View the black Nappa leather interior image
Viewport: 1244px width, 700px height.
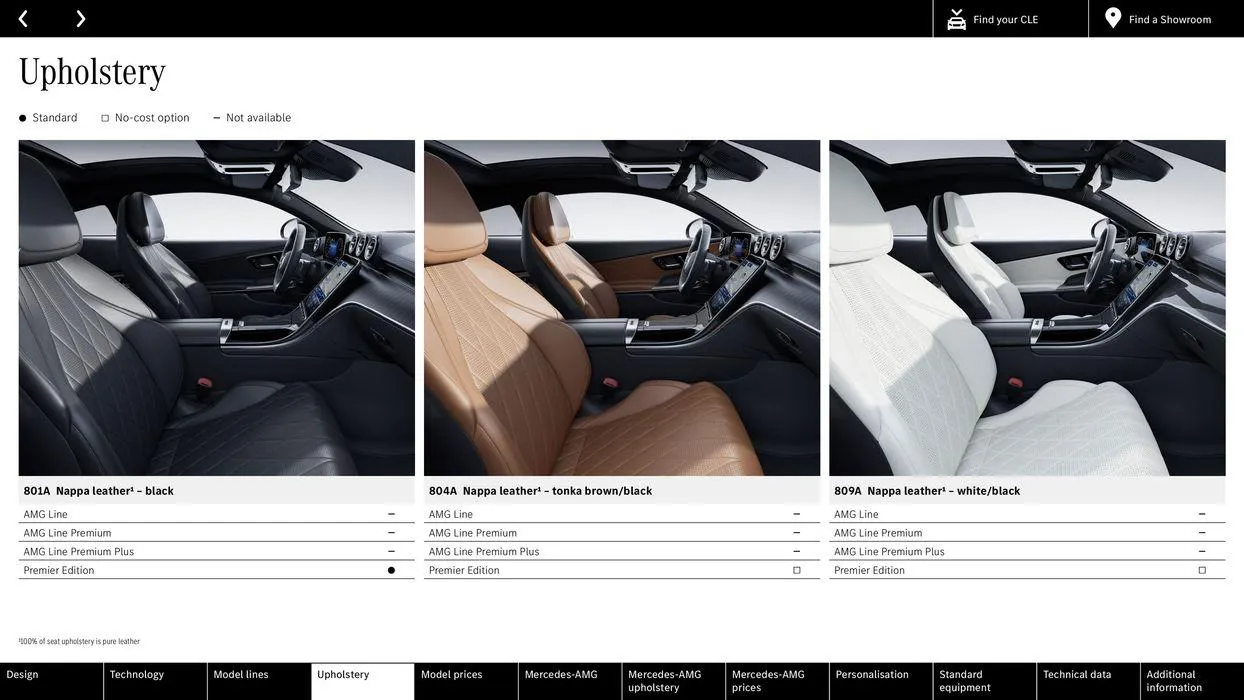click(216, 308)
